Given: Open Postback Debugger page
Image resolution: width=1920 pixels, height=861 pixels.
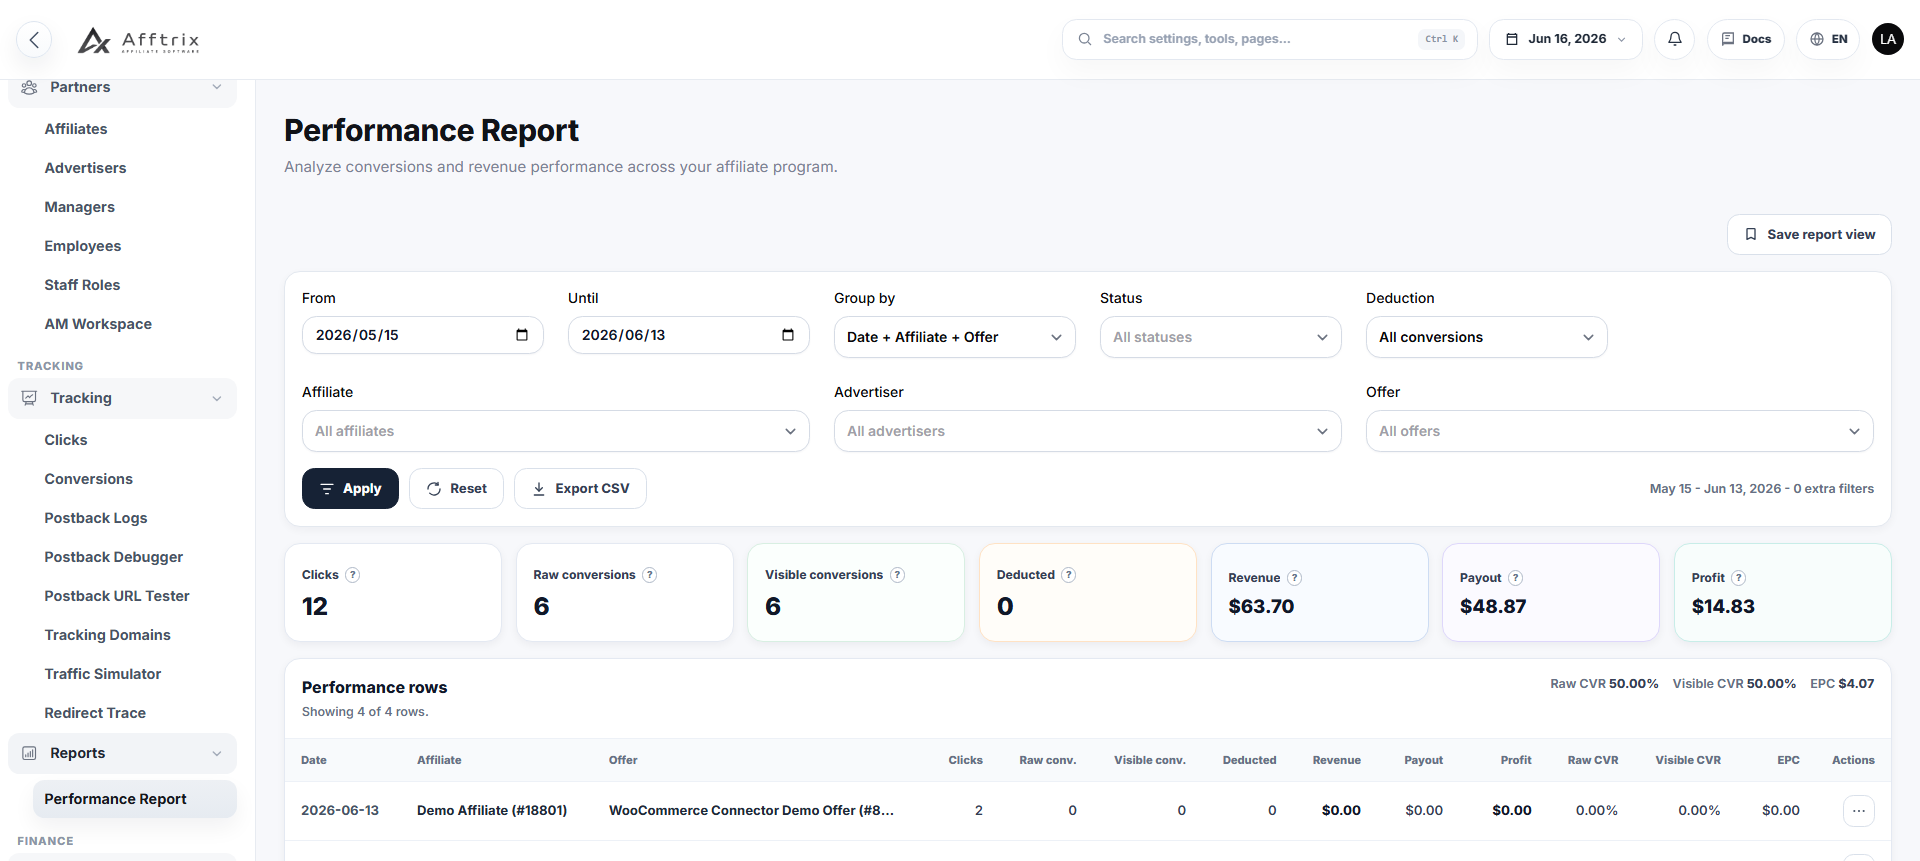Looking at the screenshot, I should coord(114,557).
